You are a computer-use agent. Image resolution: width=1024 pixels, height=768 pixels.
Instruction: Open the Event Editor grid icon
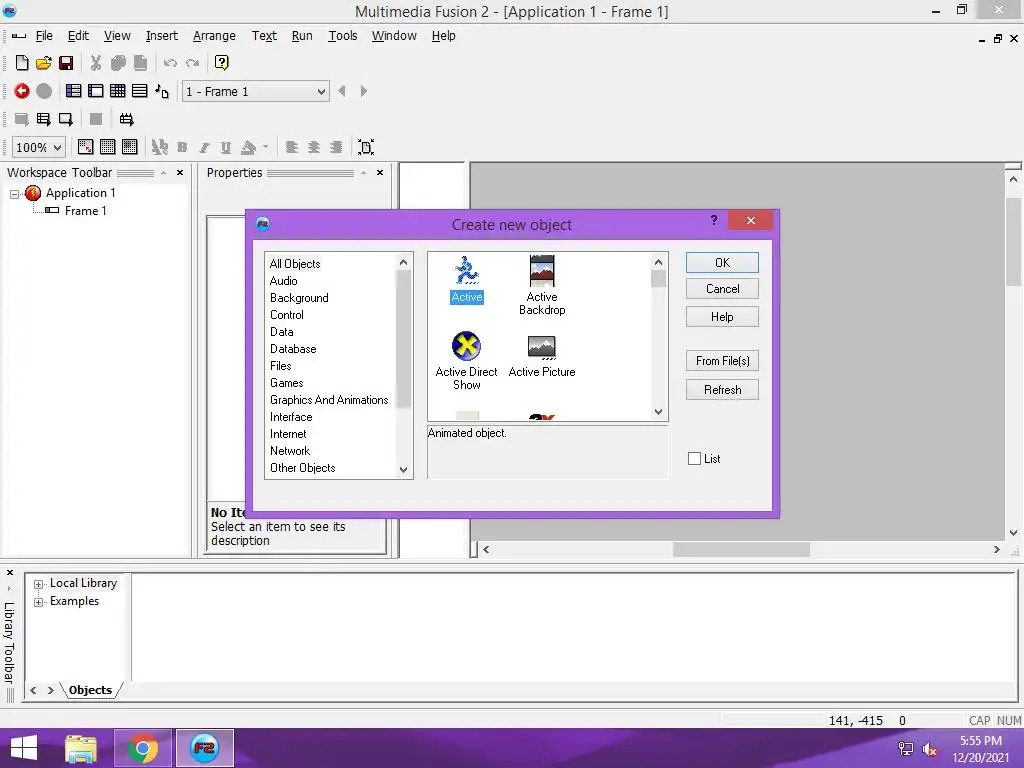(118, 91)
